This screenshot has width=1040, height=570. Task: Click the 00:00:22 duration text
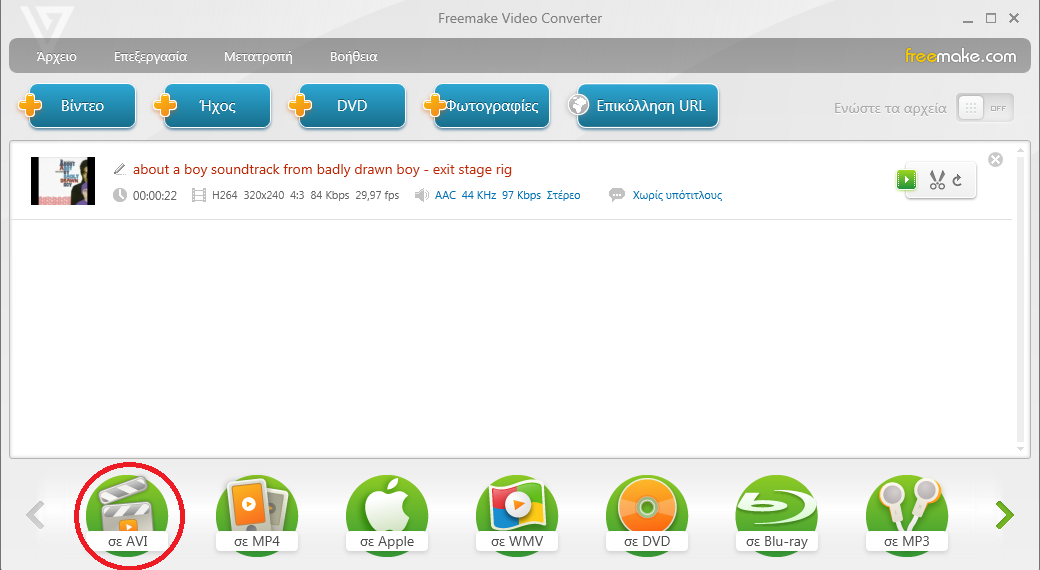[x=155, y=195]
